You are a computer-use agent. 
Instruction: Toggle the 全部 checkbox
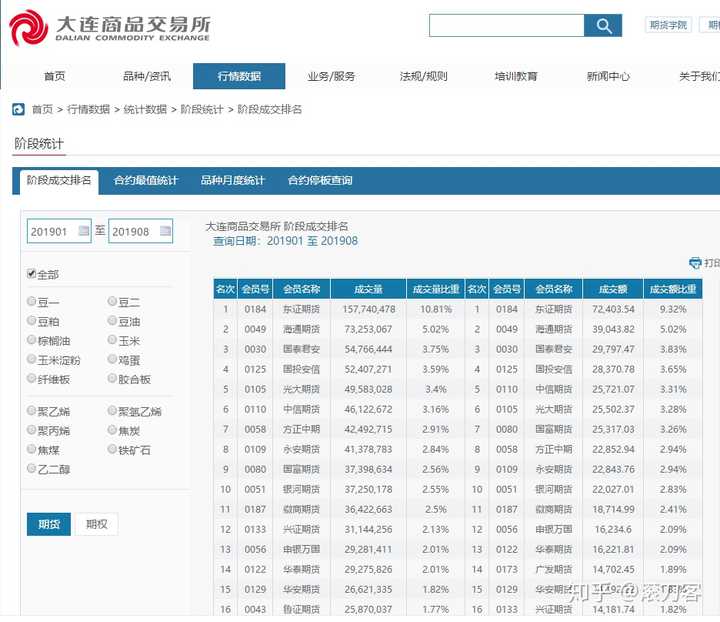[31, 274]
